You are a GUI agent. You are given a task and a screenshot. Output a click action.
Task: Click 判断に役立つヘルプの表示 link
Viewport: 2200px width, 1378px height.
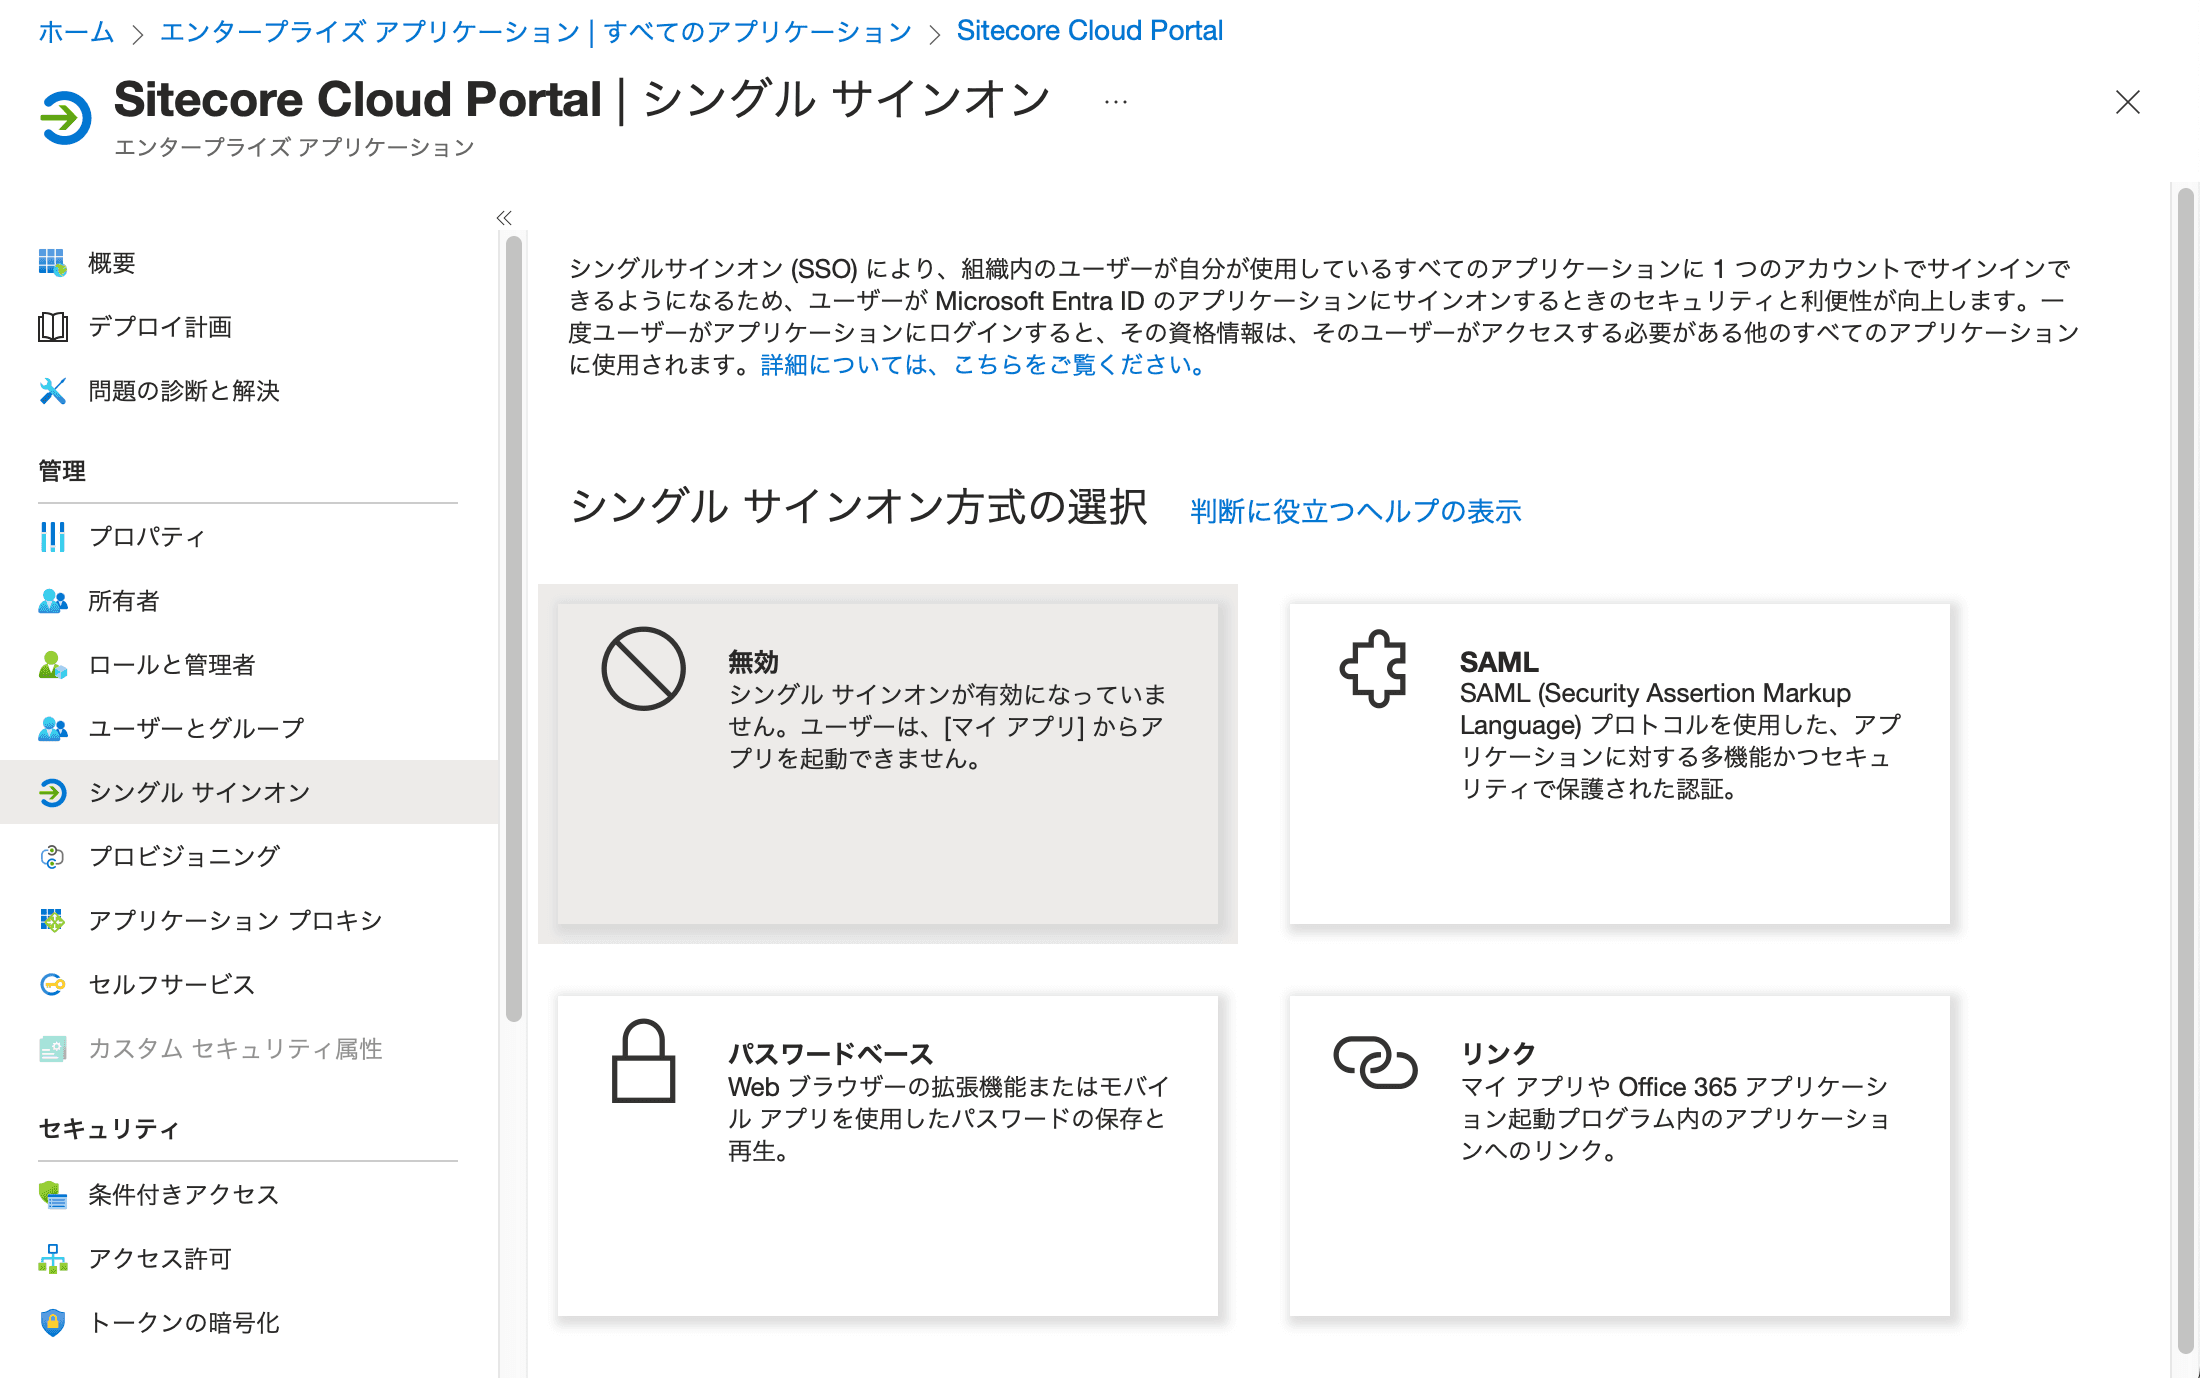(x=1355, y=512)
